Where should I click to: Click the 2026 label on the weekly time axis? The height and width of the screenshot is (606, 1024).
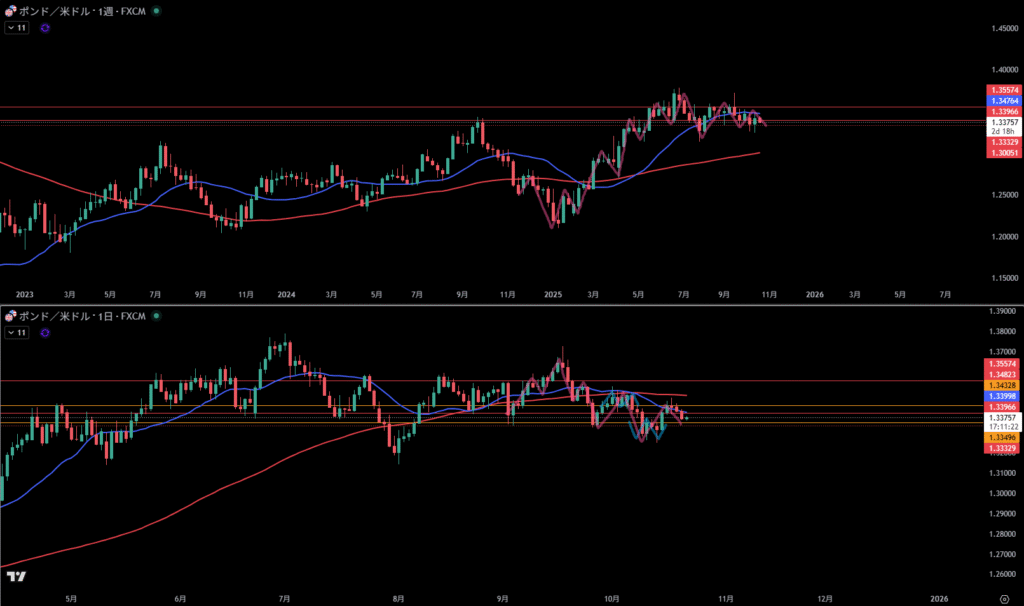(814, 295)
